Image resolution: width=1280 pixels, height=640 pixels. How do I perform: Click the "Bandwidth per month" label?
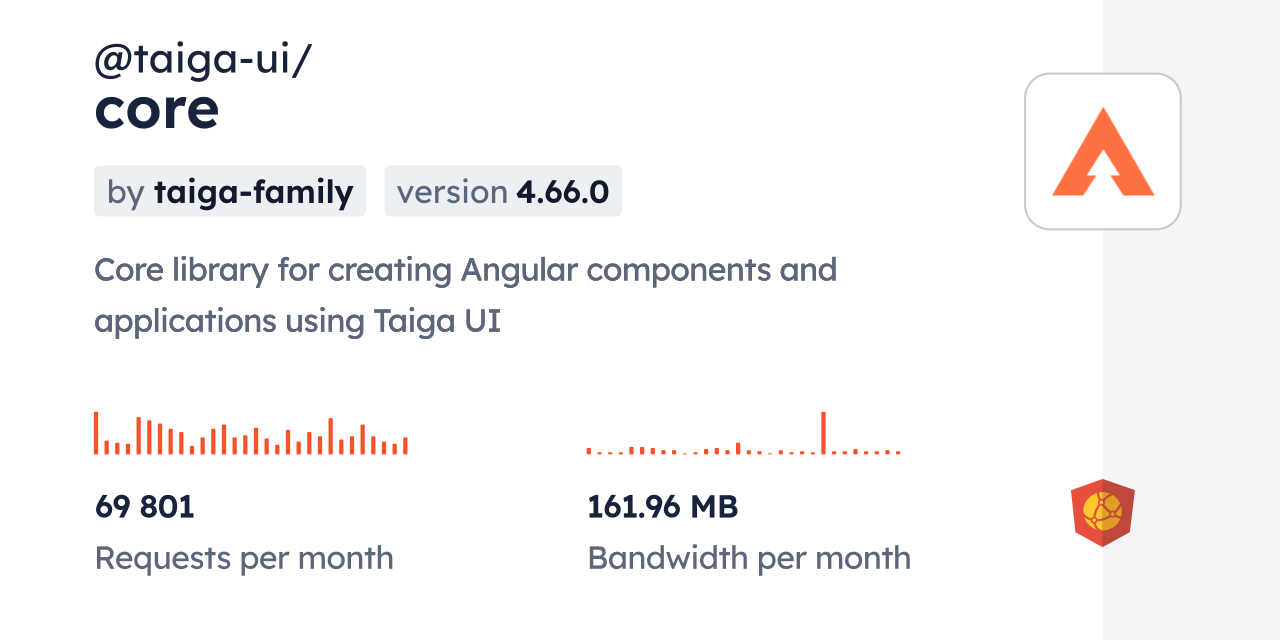[x=749, y=558]
